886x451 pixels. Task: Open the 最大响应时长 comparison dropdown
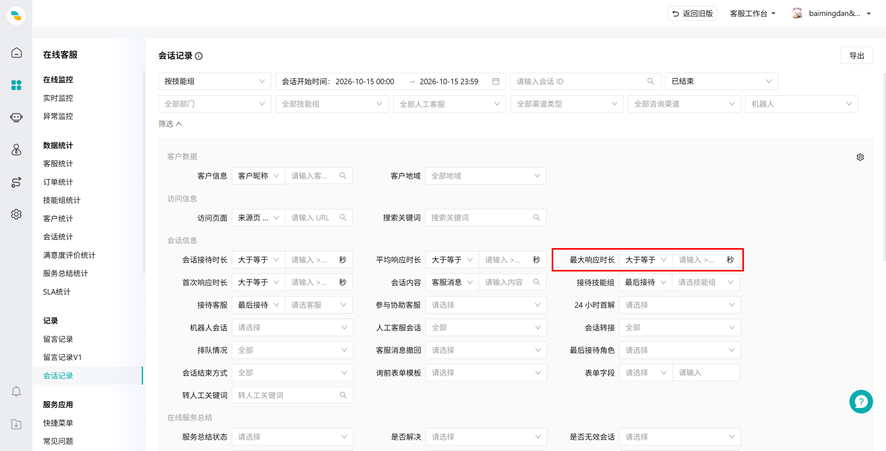[x=646, y=260]
